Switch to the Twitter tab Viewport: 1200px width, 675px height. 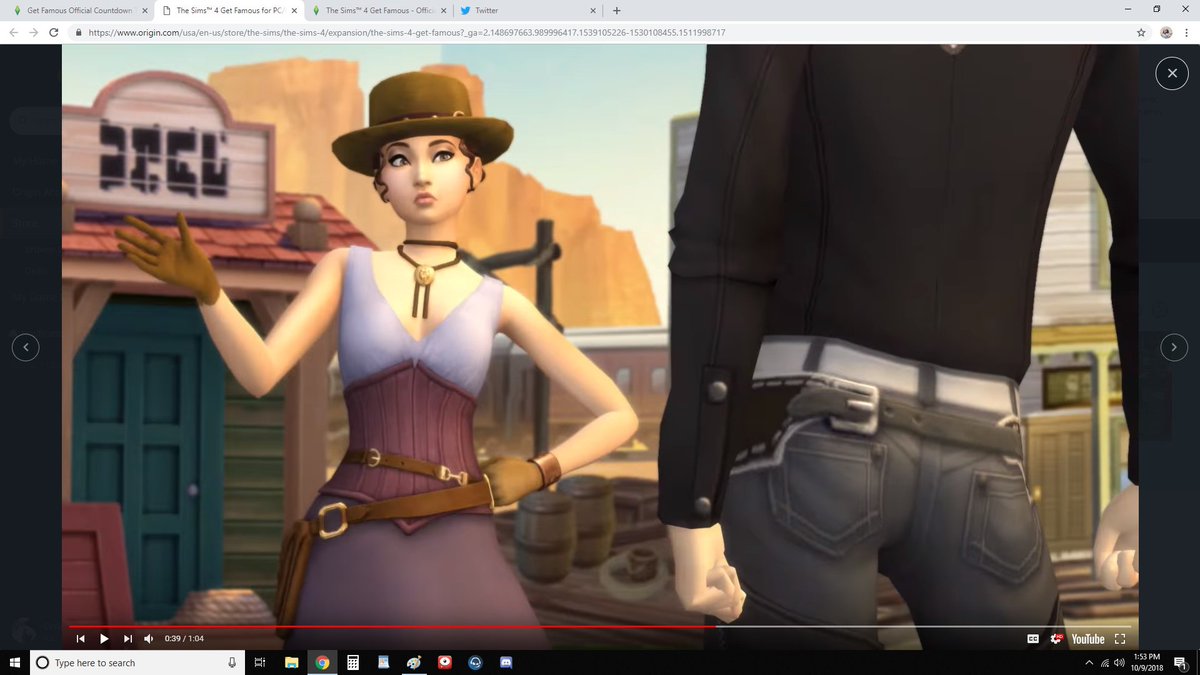(528, 10)
